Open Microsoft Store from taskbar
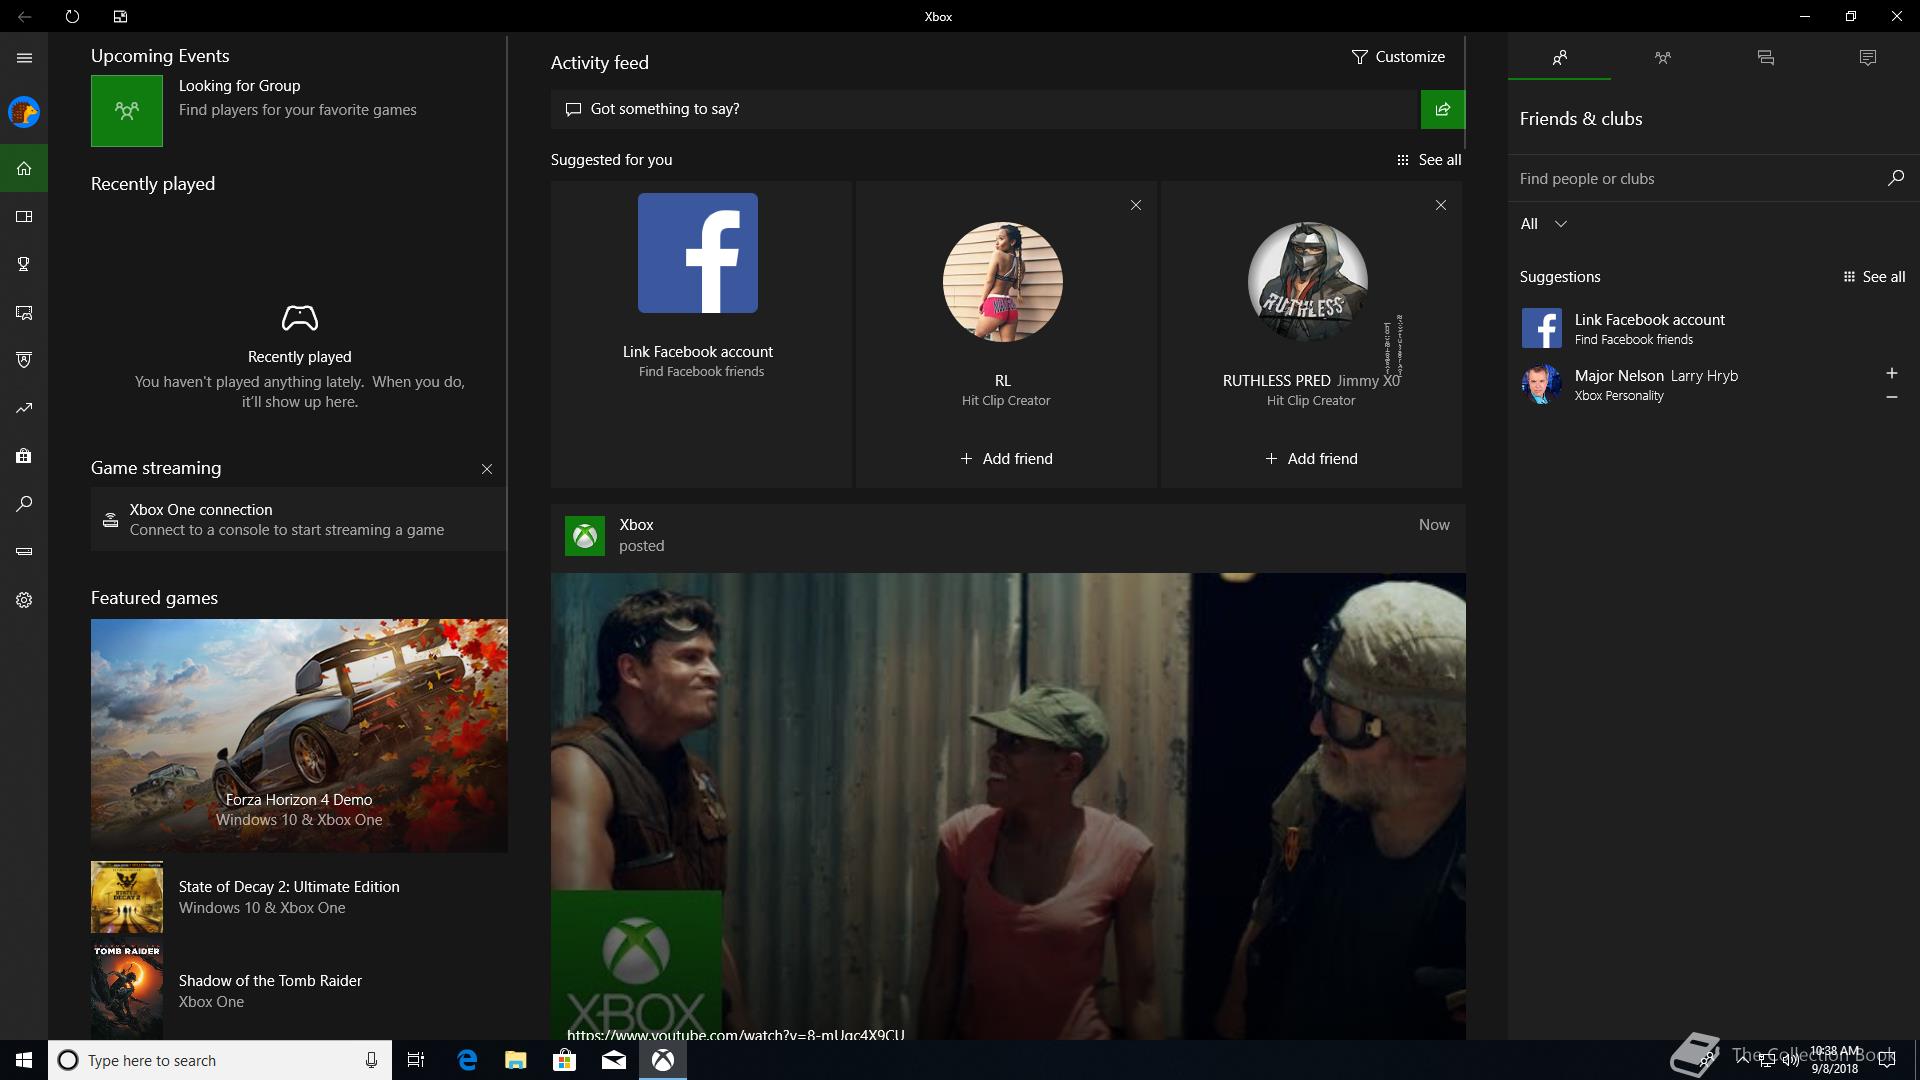The image size is (1920, 1080). 565,1060
